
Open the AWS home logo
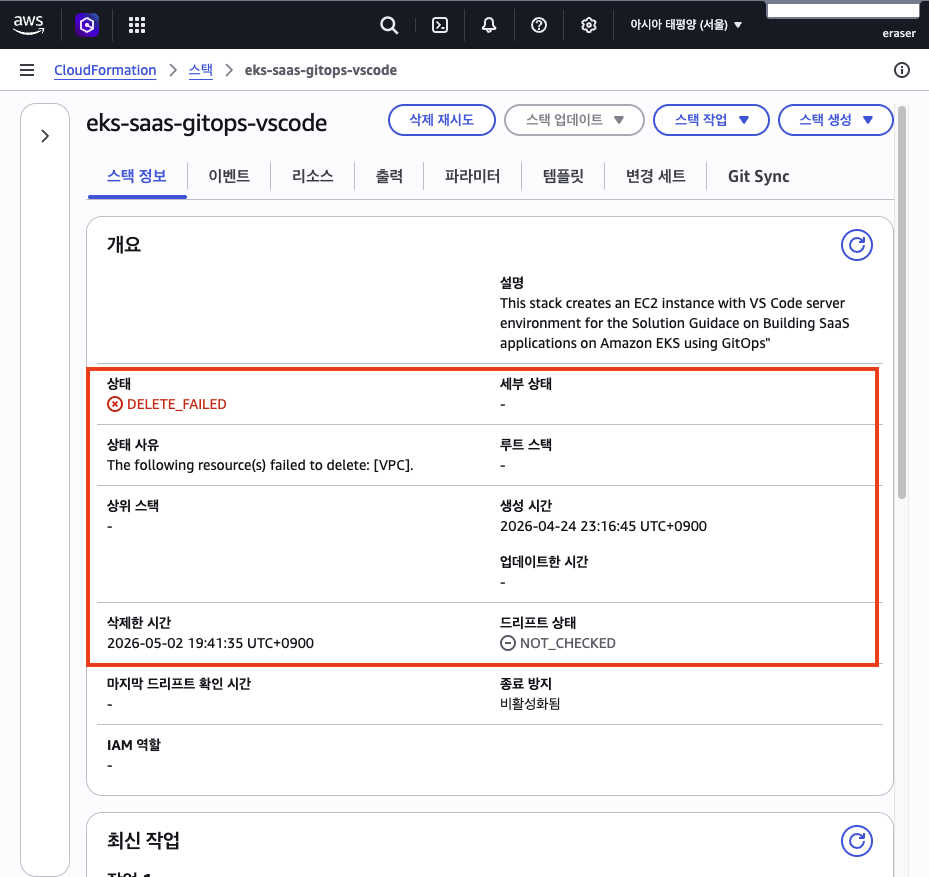[x=28, y=24]
